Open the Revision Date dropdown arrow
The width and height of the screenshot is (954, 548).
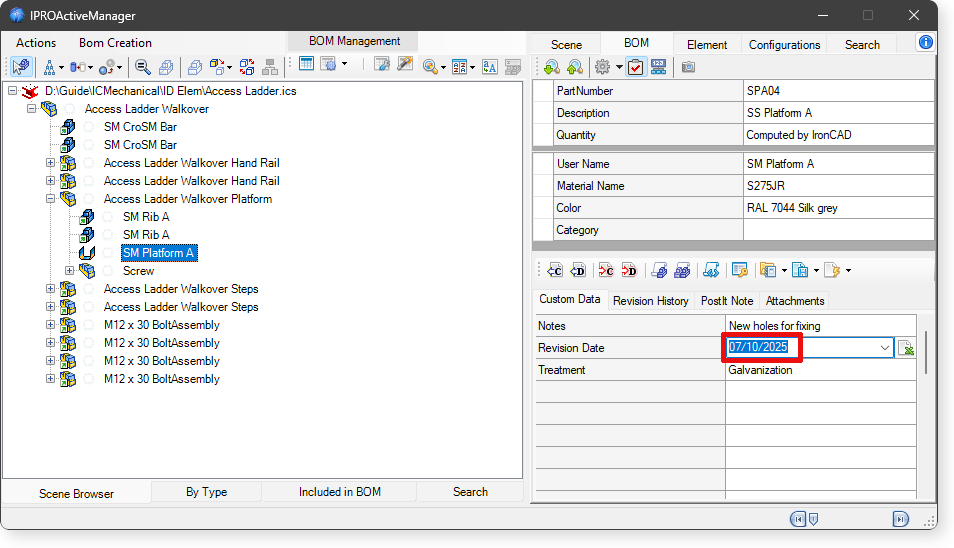point(885,348)
